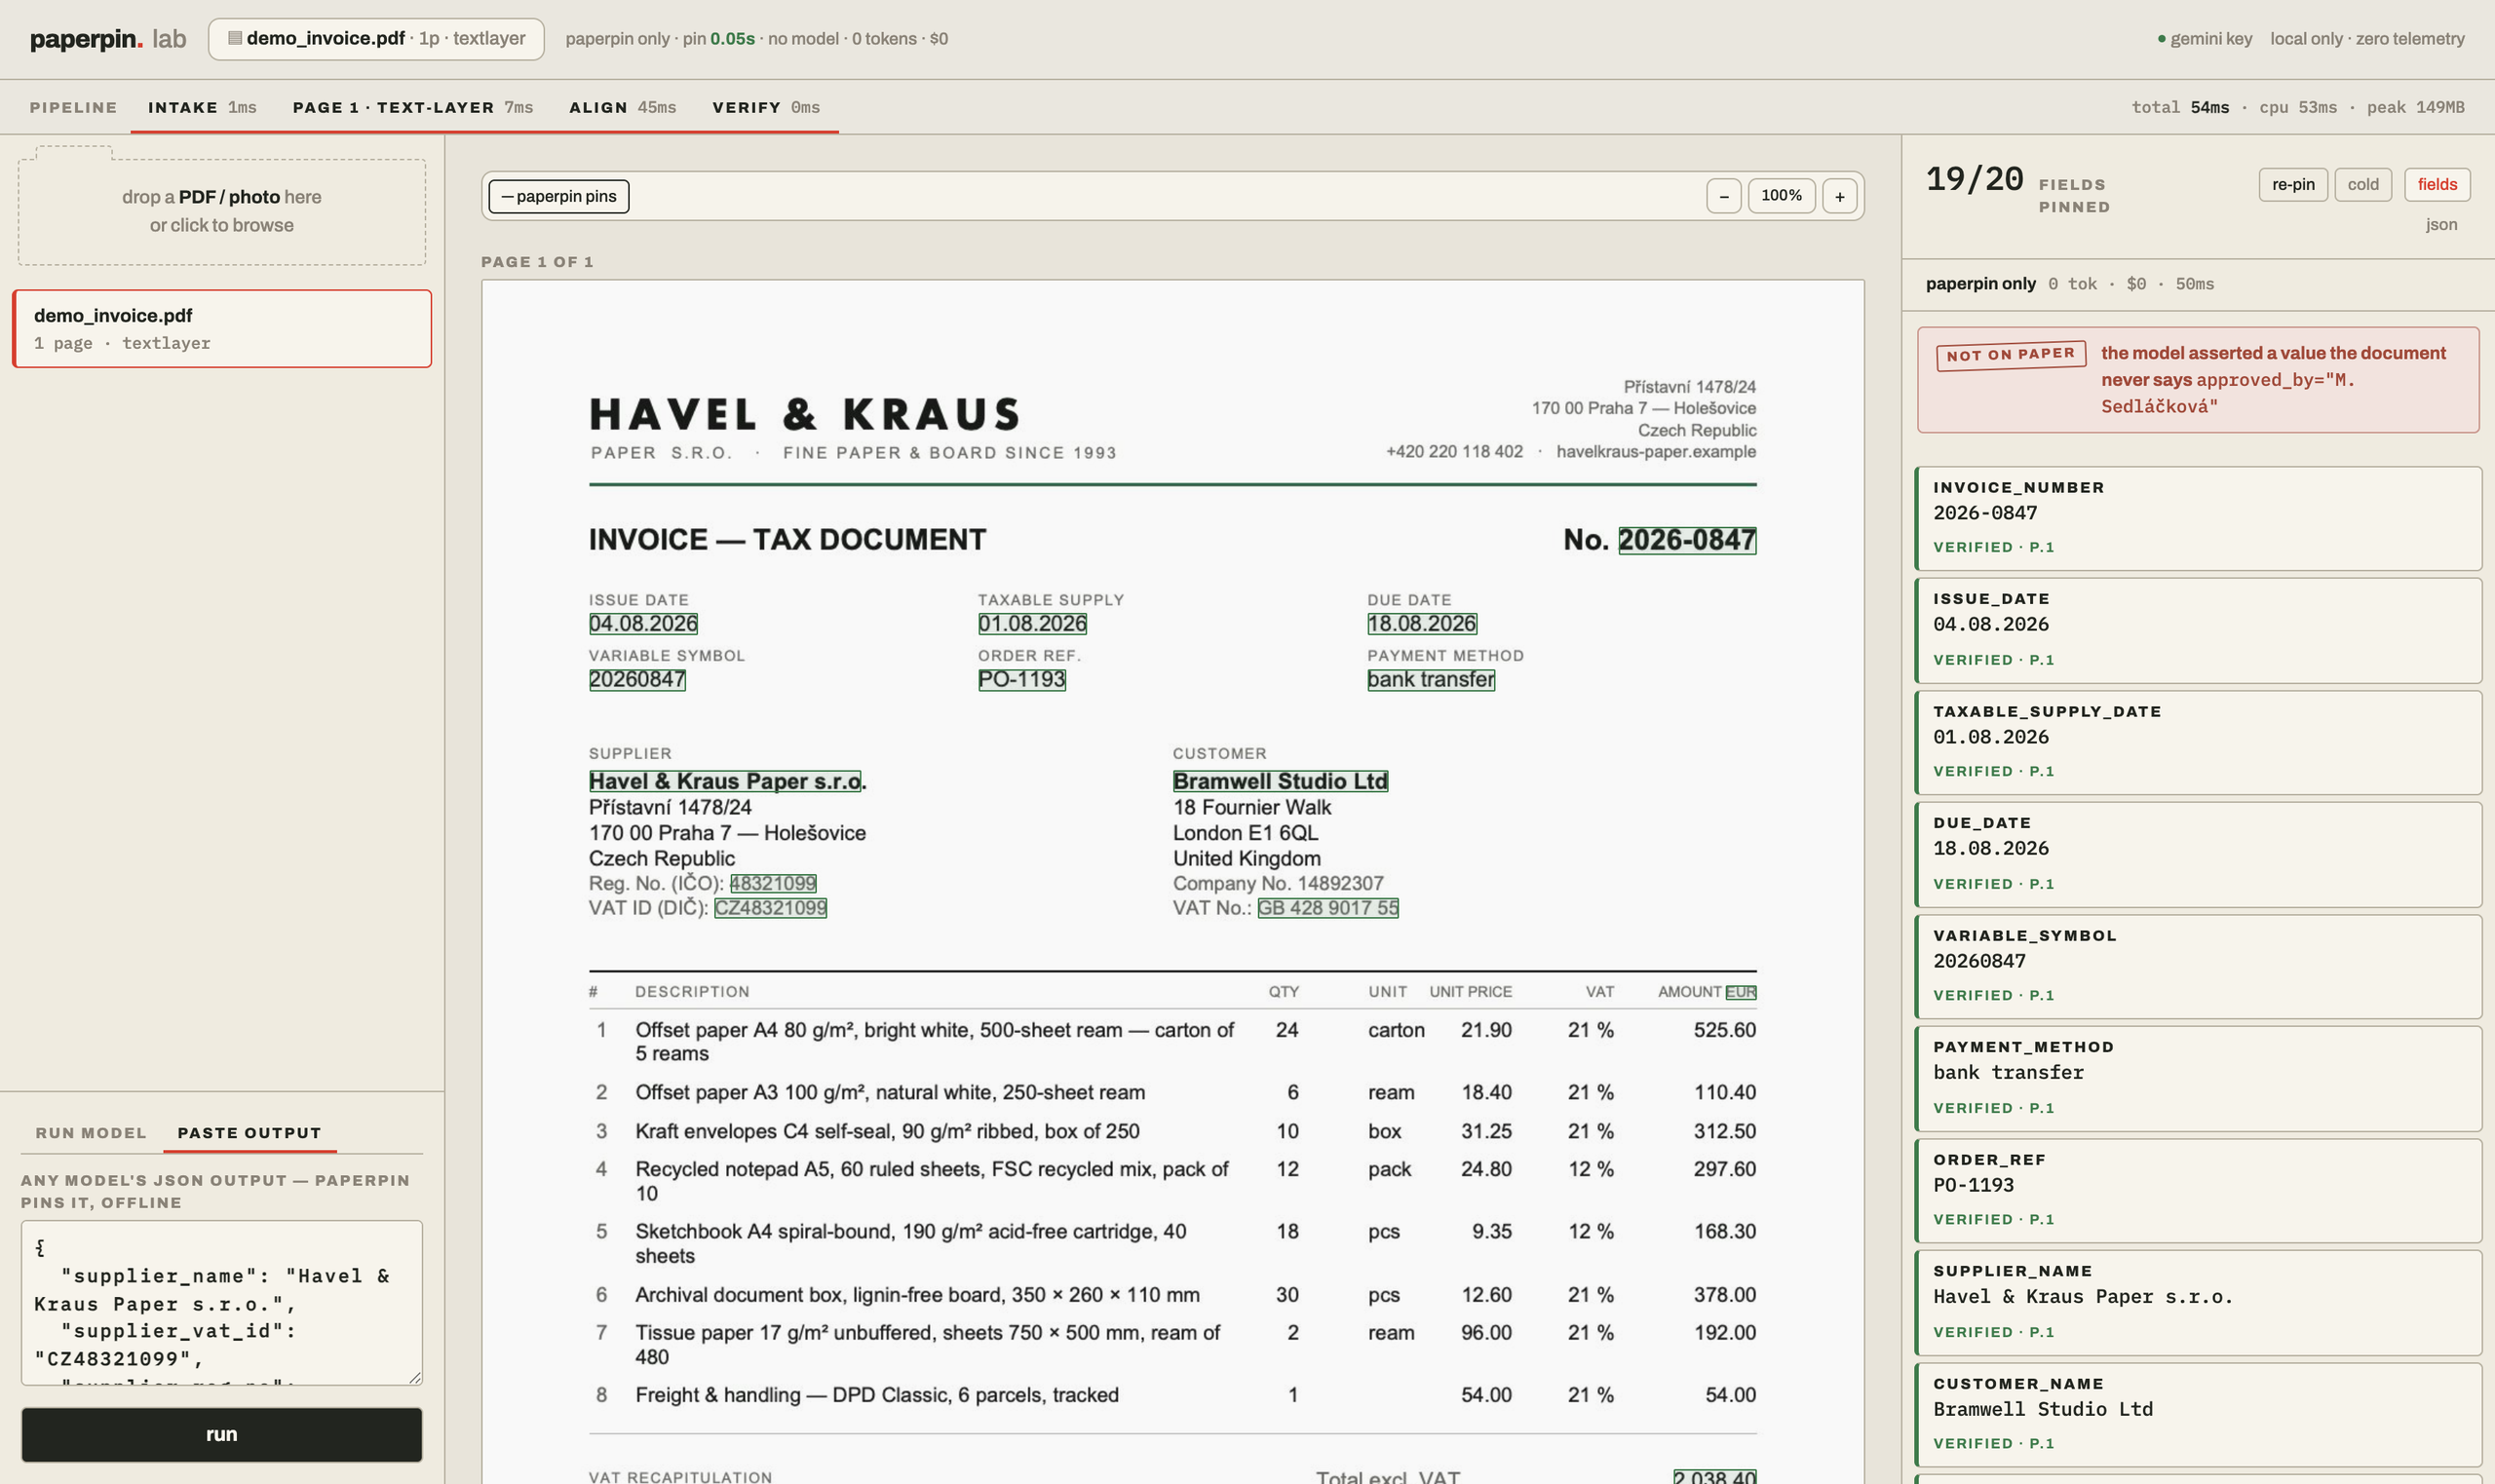Click the pinned Havel & Kraus Paper s.r.o. supplier

(x=725, y=781)
